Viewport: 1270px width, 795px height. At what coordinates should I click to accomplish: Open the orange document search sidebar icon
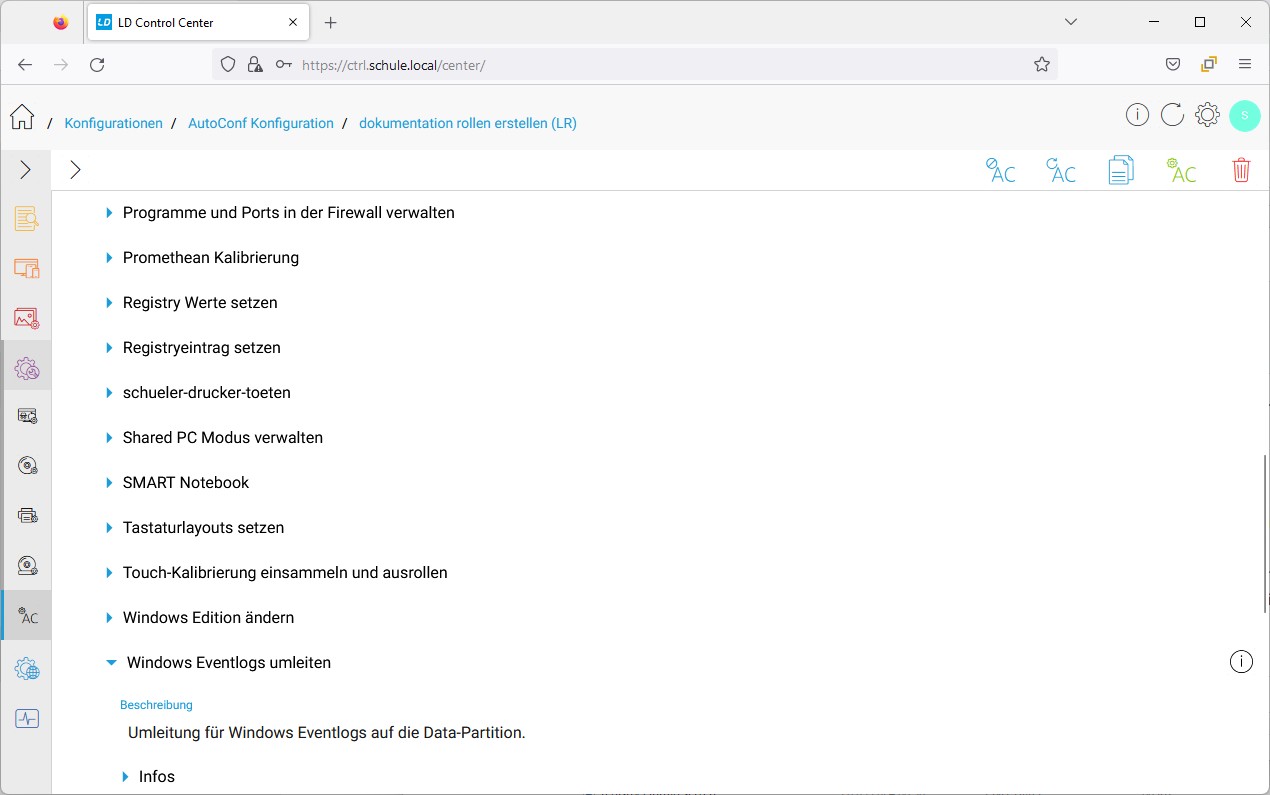pyautogui.click(x=27, y=219)
